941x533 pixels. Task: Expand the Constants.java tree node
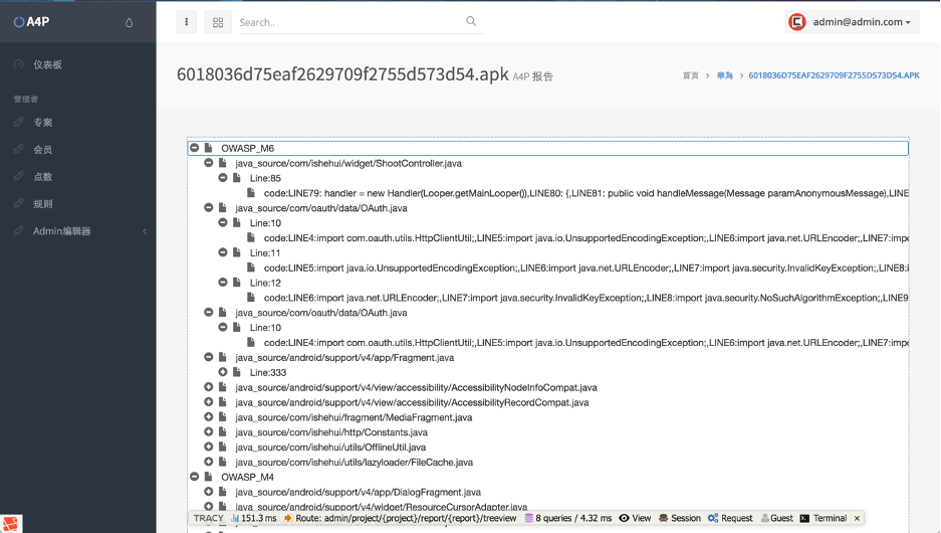208,432
